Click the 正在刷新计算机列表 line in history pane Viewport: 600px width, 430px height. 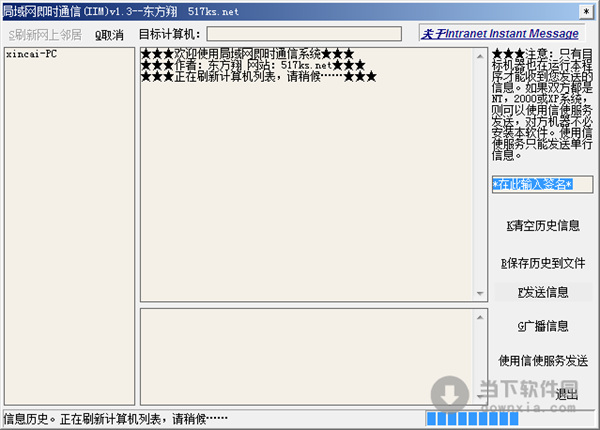coord(259,77)
